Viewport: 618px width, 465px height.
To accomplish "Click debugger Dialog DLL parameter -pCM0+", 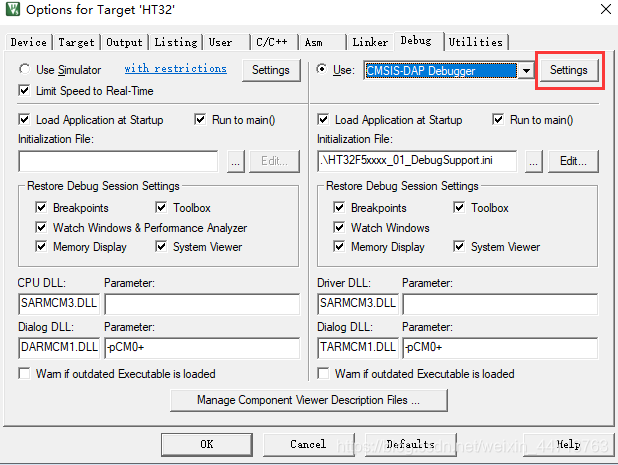I will pos(500,348).
